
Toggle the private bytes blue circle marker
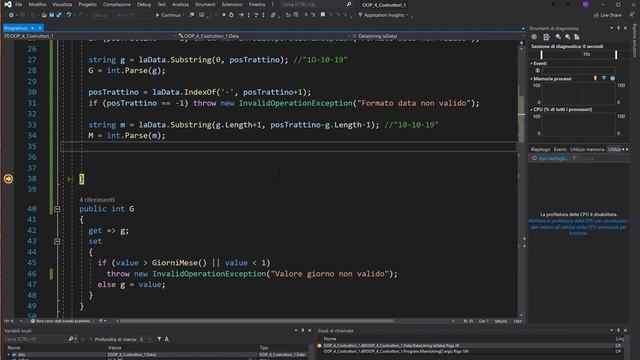pyautogui.click(x=612, y=78)
